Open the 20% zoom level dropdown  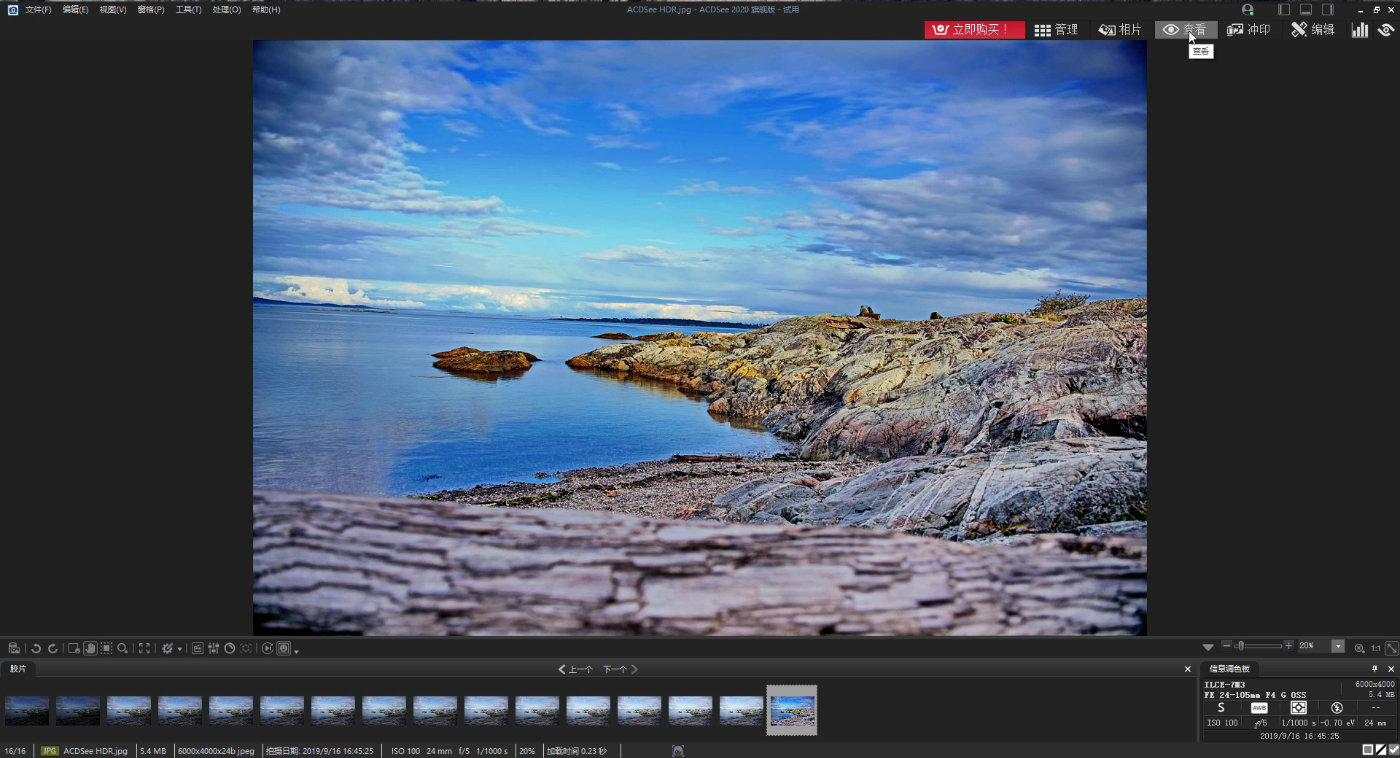(1338, 647)
